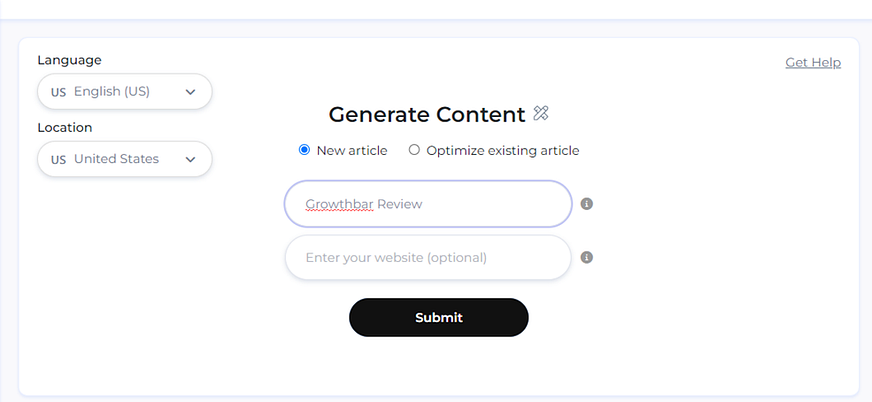Expand the chevron arrow on the Location selector
The image size is (872, 402).
191,159
